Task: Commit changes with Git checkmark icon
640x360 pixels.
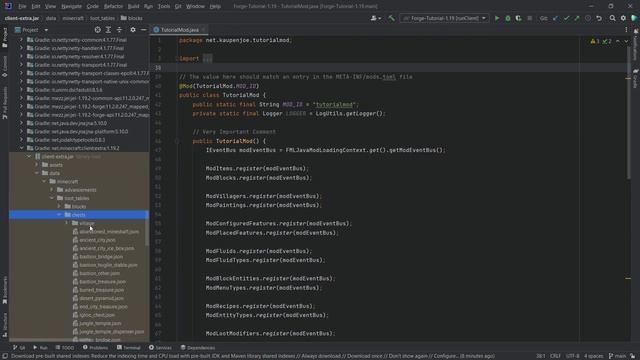Action: pos(566,18)
